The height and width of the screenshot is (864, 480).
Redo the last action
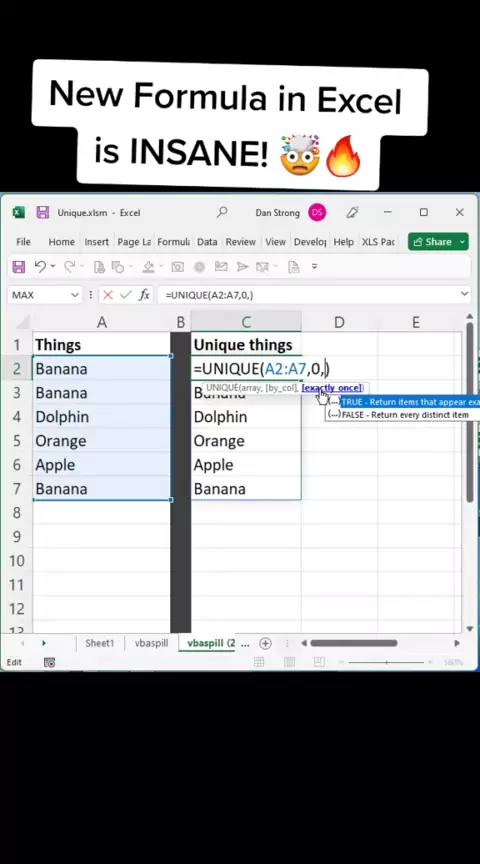click(x=69, y=267)
